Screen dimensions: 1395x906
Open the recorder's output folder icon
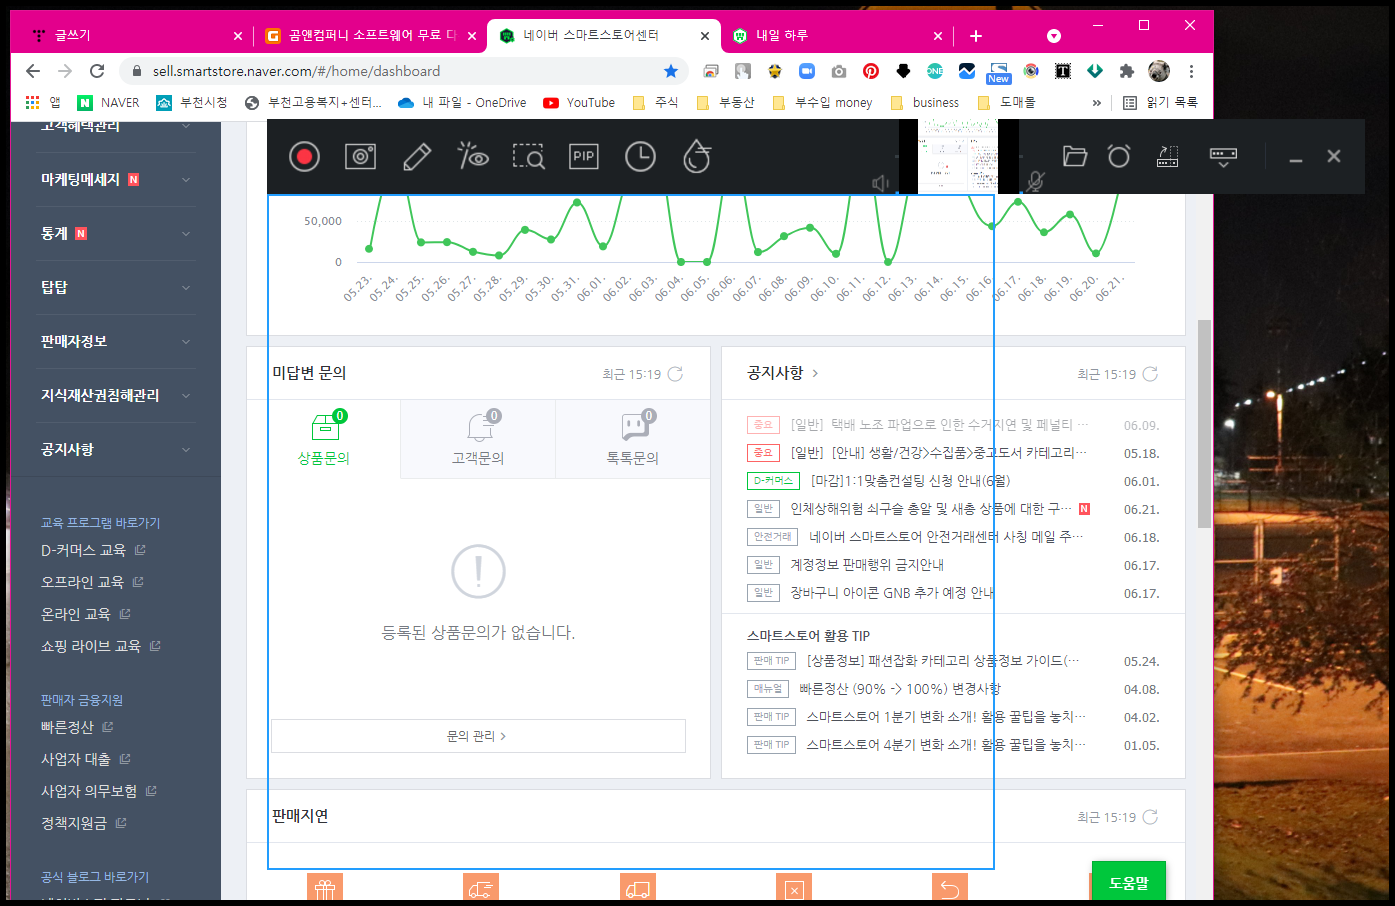click(x=1075, y=156)
